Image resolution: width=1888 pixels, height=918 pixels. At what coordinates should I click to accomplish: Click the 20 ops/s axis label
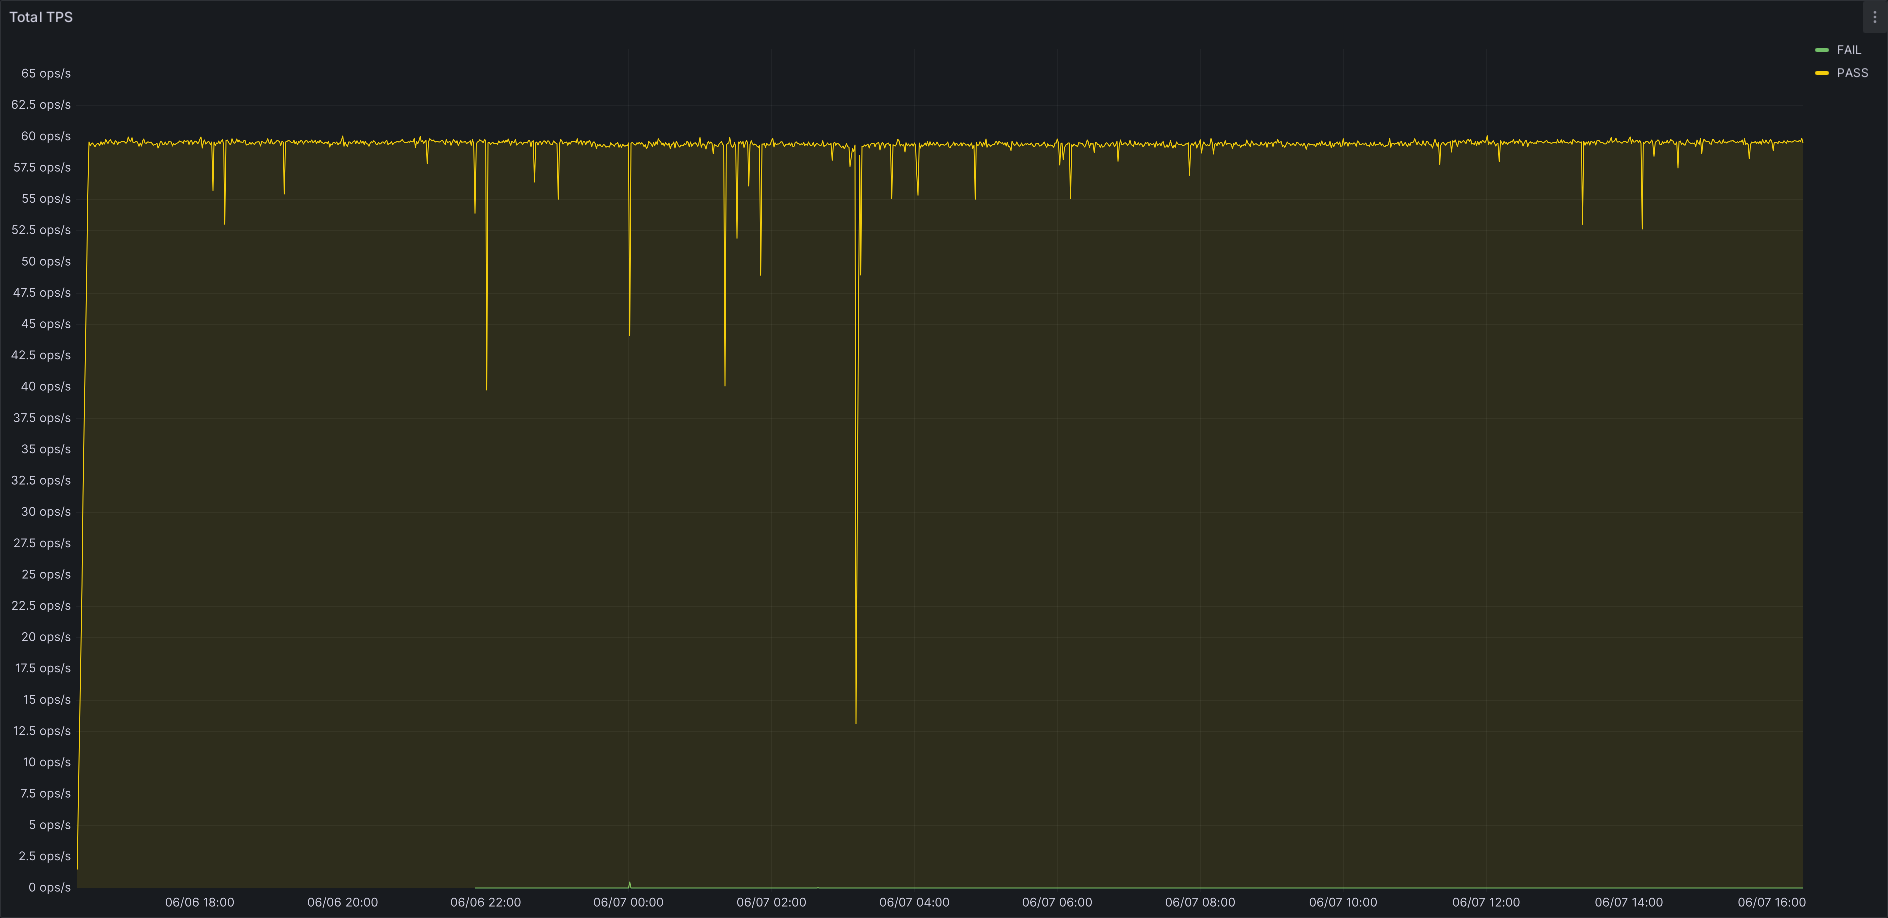tap(46, 636)
